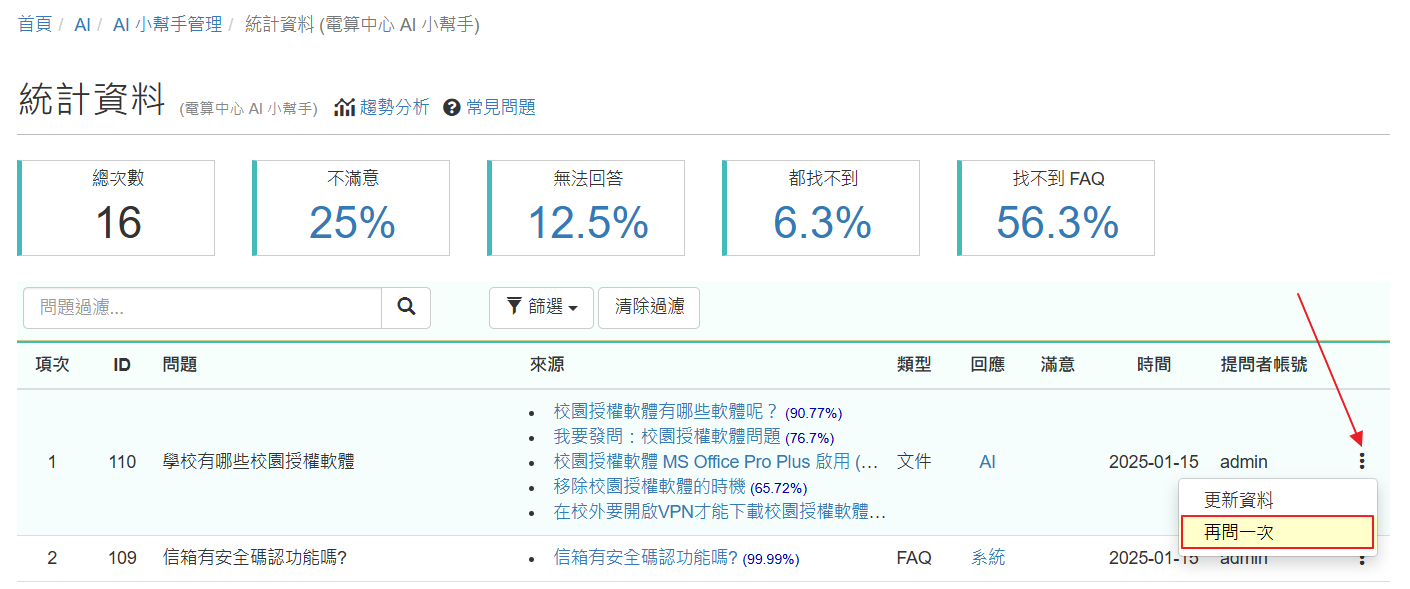Image resolution: width=1410 pixels, height=589 pixels.
Task: Click the magnifying glass search icon
Action: coord(406,308)
